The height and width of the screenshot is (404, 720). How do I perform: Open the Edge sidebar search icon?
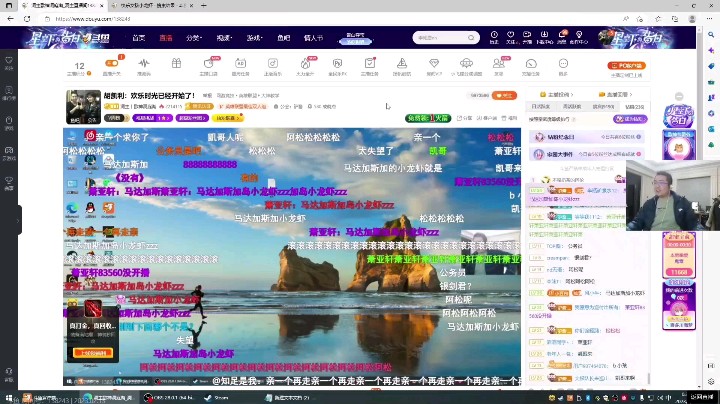click(x=711, y=34)
